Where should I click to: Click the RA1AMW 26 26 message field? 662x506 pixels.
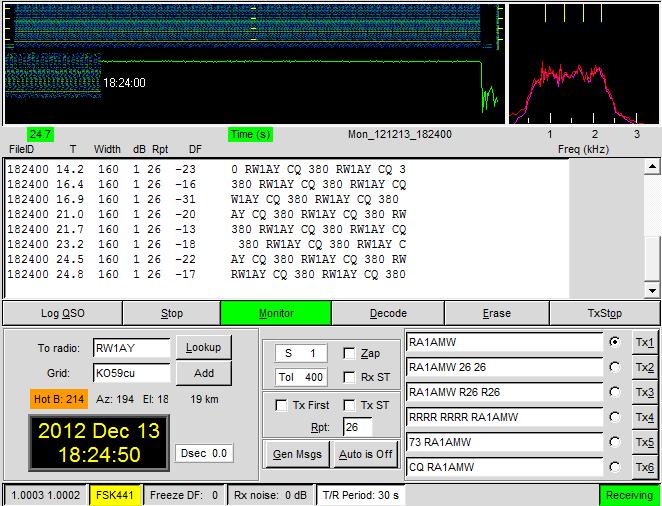pyautogui.click(x=504, y=367)
